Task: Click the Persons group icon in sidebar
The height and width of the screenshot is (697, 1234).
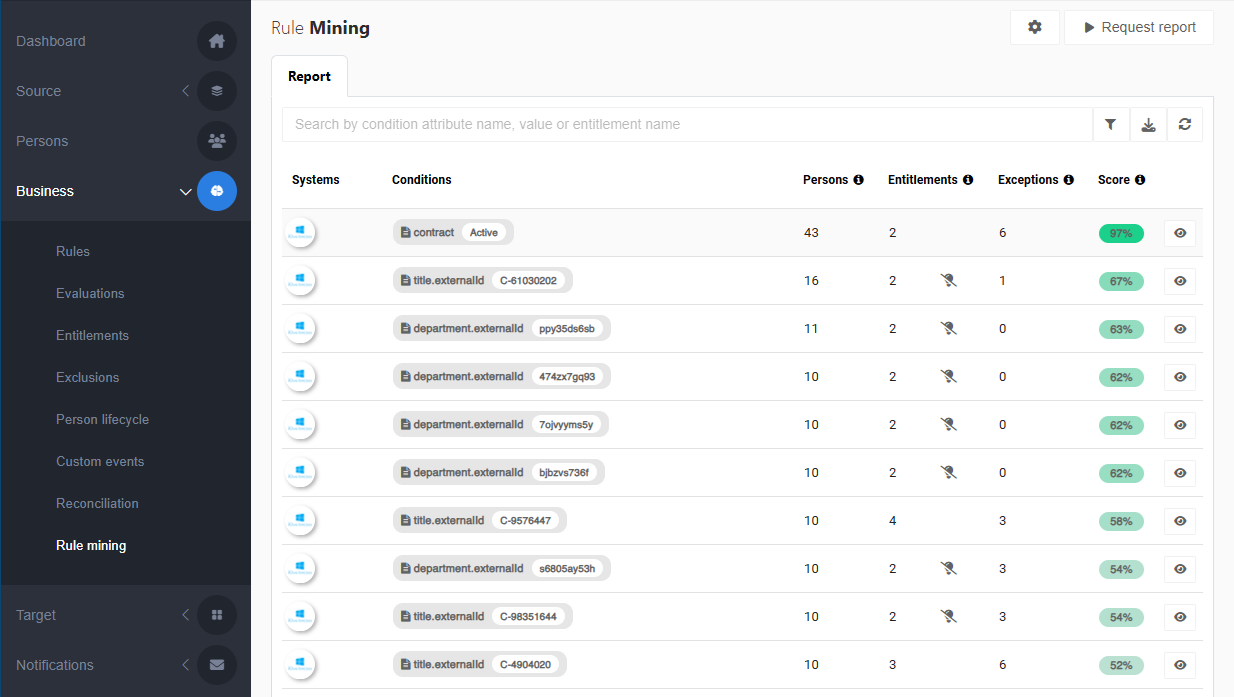Action: 217,141
